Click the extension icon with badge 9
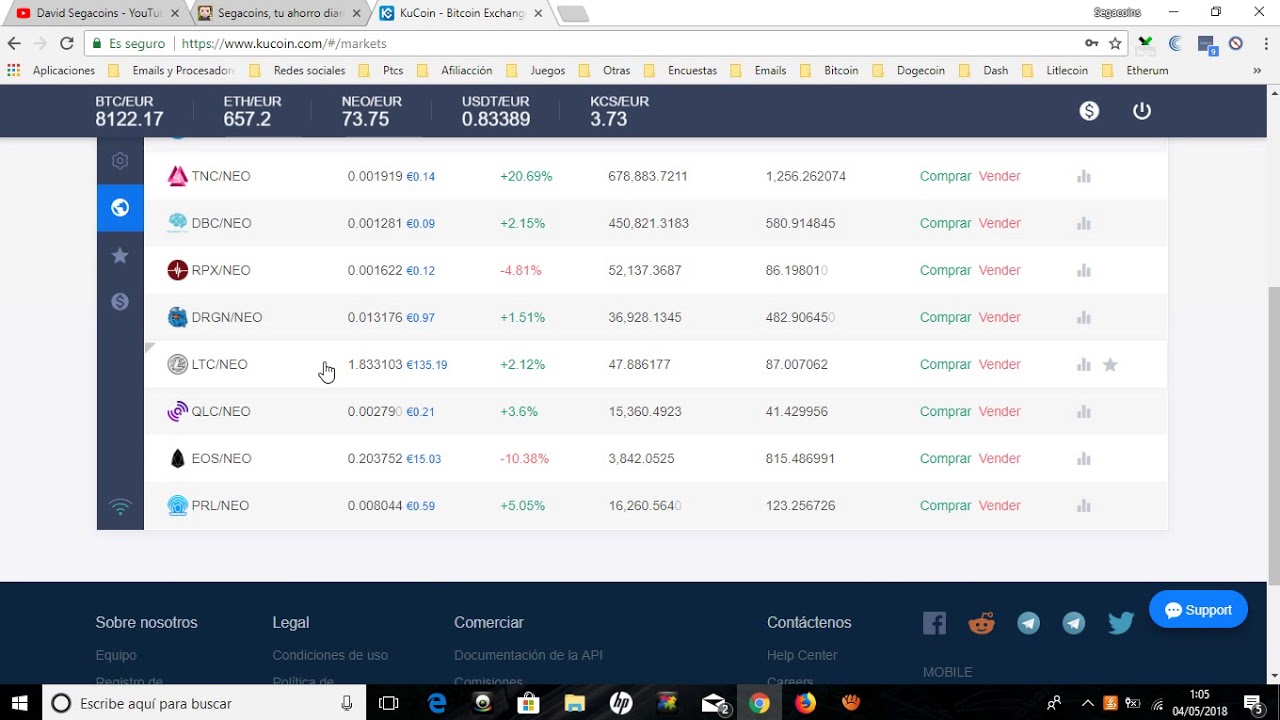This screenshot has height=720, width=1280. click(x=1206, y=44)
